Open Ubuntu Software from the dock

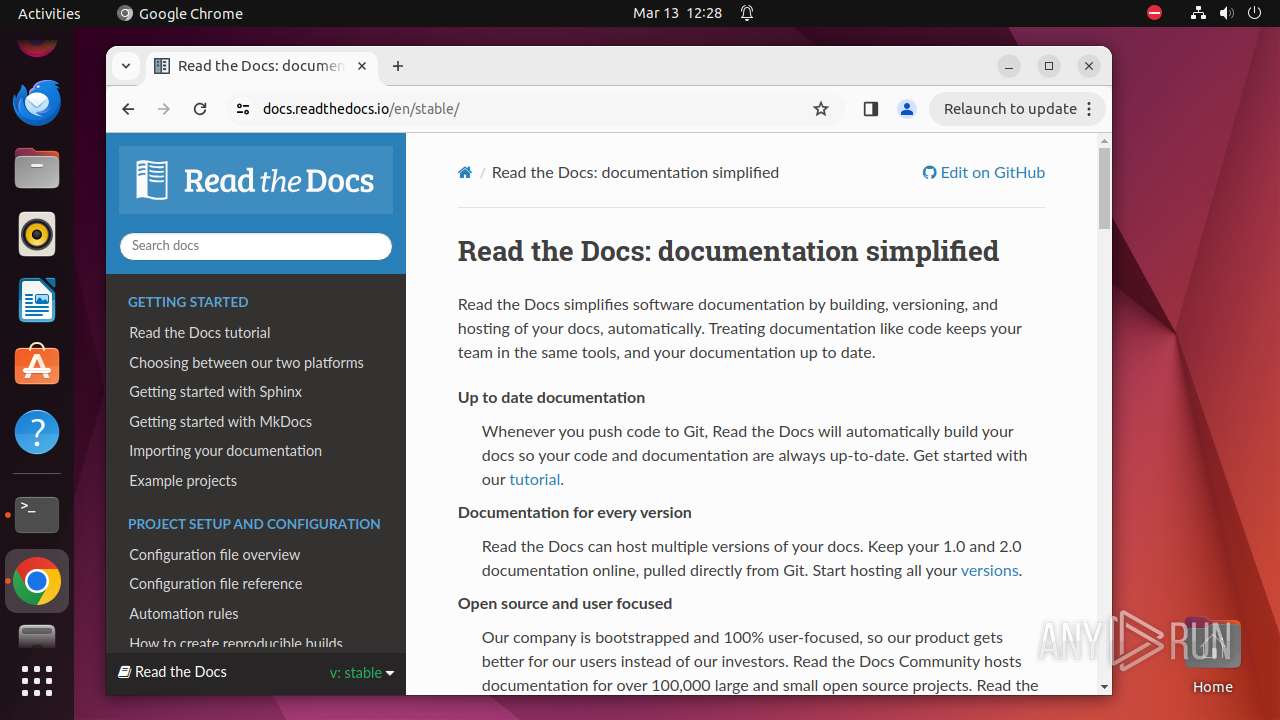(37, 366)
